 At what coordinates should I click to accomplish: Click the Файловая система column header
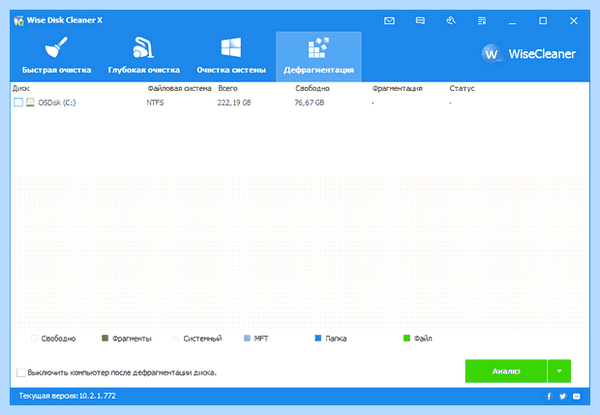(x=179, y=88)
